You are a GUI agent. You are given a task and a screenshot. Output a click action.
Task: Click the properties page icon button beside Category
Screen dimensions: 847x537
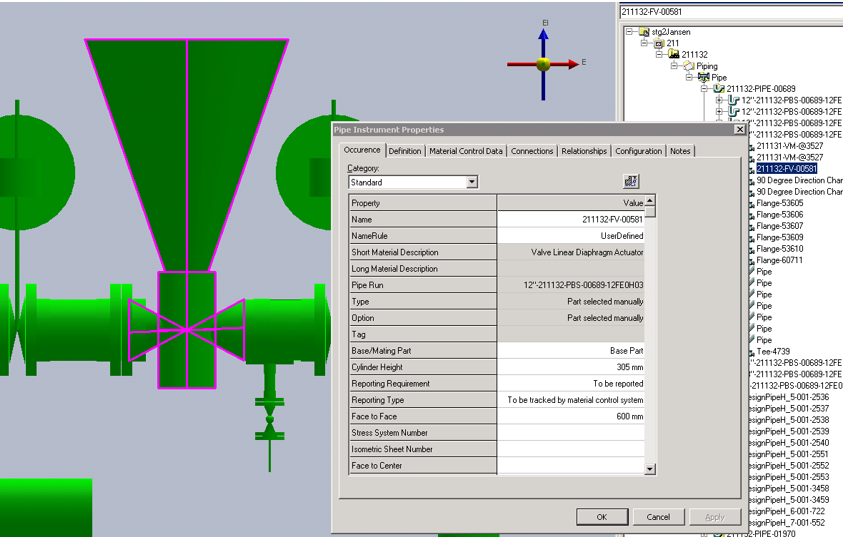[x=630, y=181]
